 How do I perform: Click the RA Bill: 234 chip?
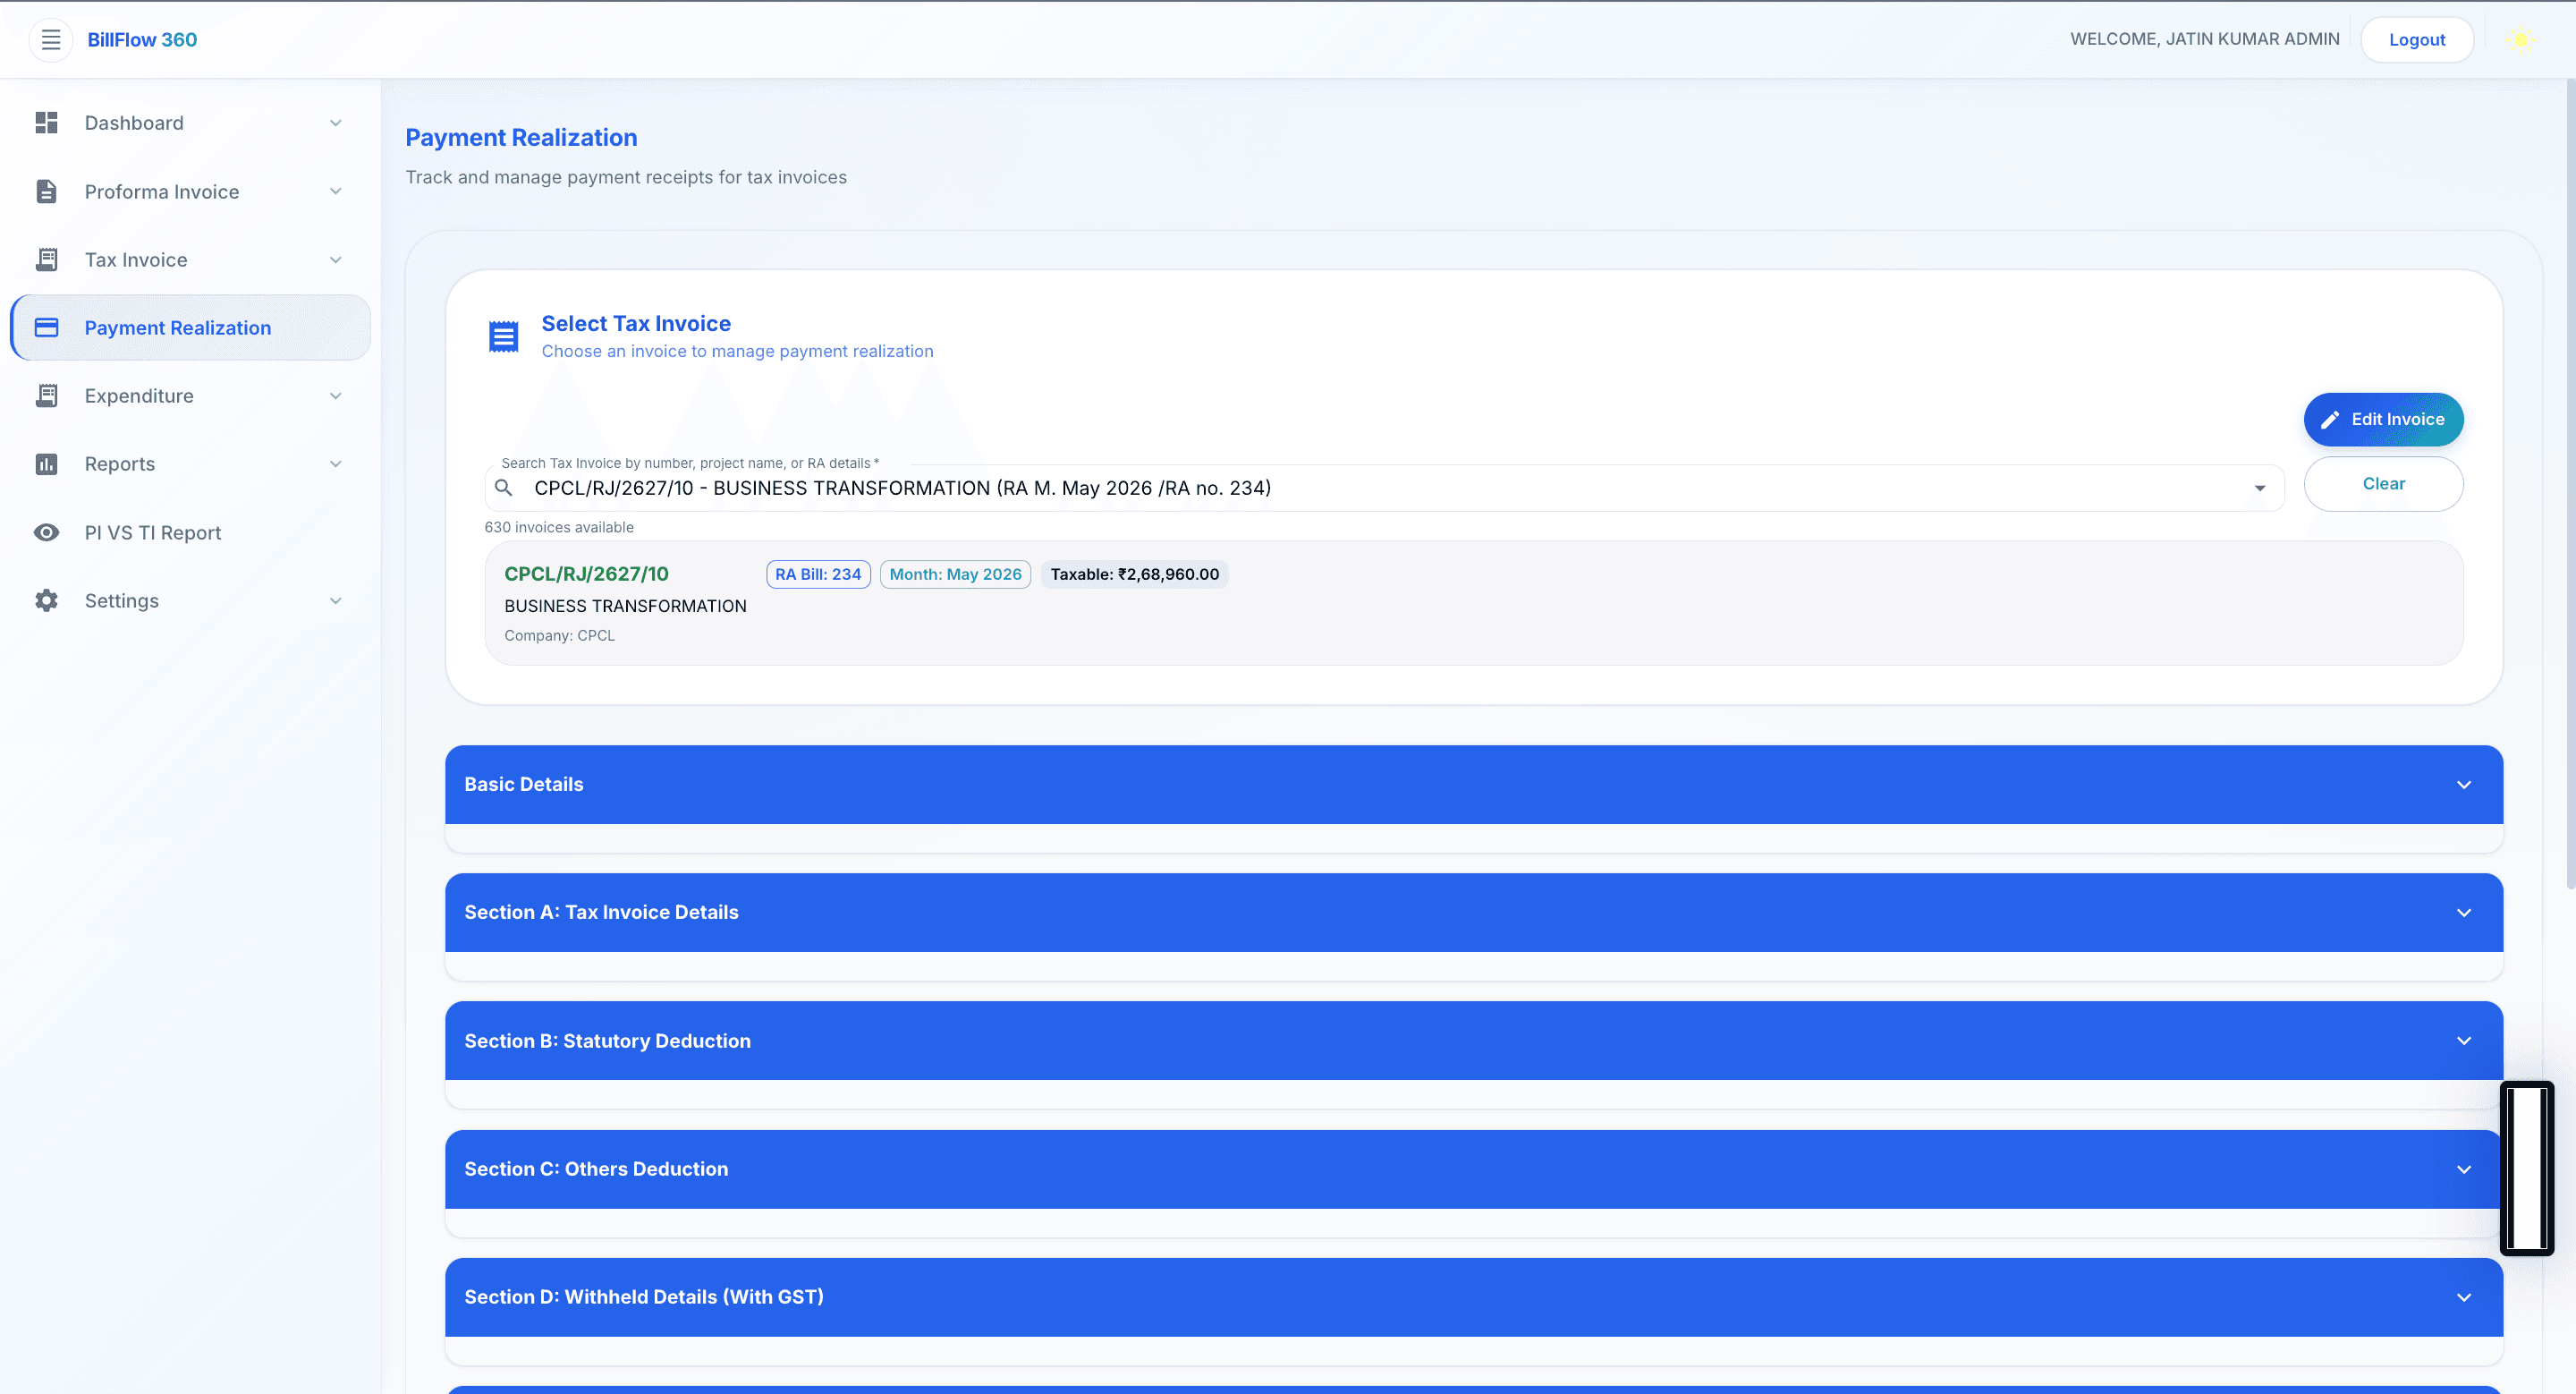818,574
